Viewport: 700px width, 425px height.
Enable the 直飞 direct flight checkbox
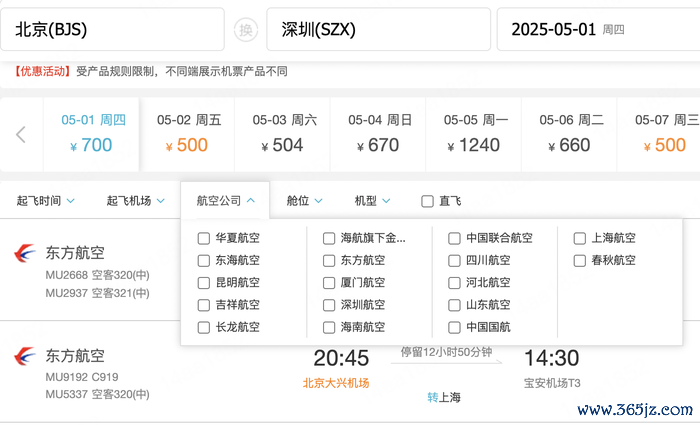coord(427,201)
